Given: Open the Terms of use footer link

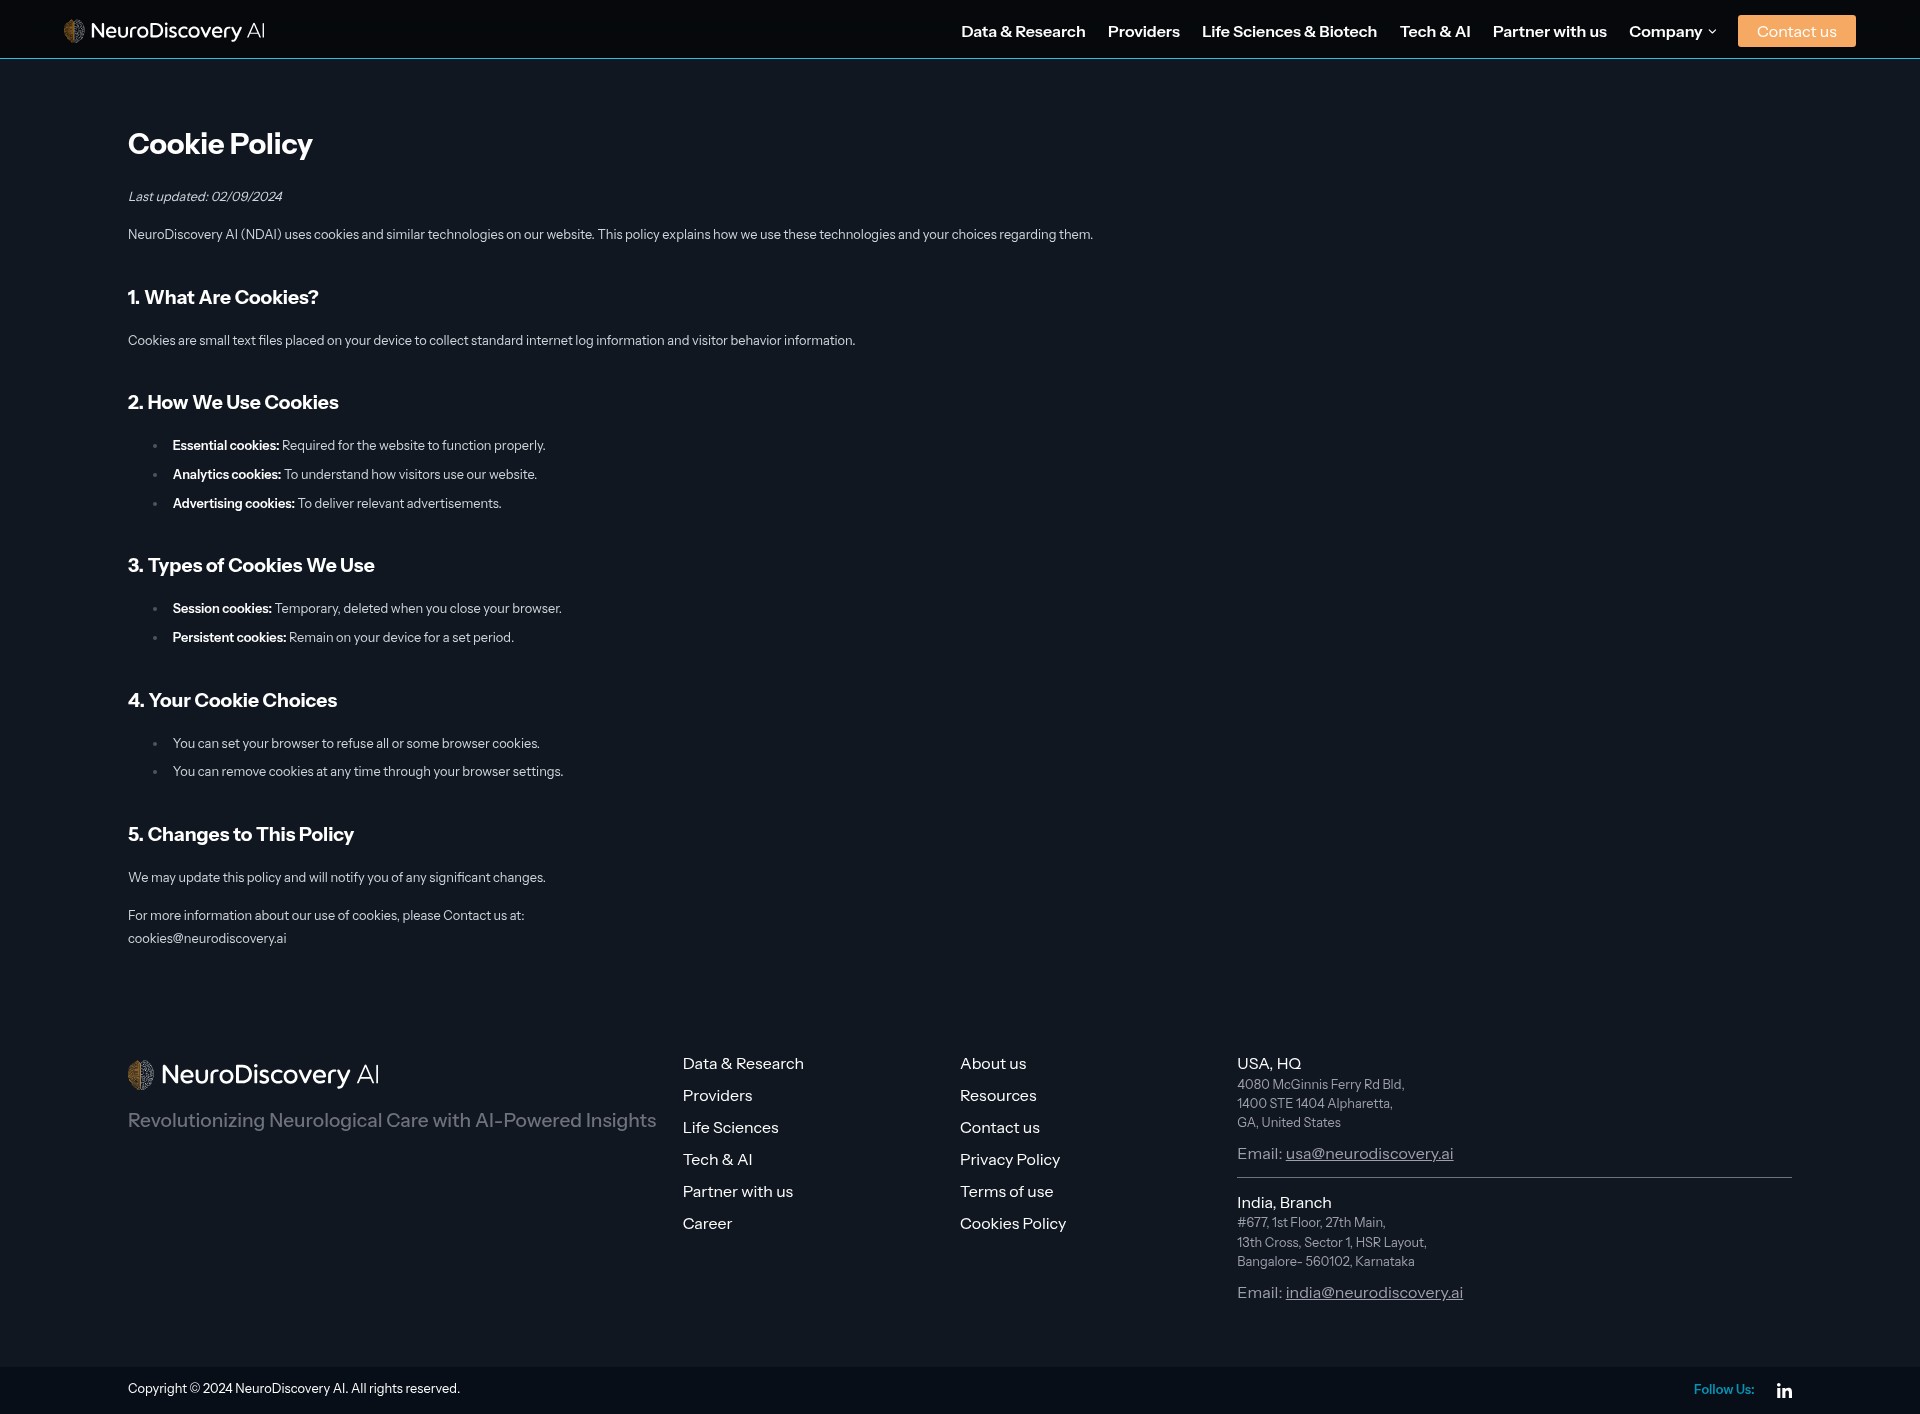Looking at the screenshot, I should [x=1006, y=1192].
